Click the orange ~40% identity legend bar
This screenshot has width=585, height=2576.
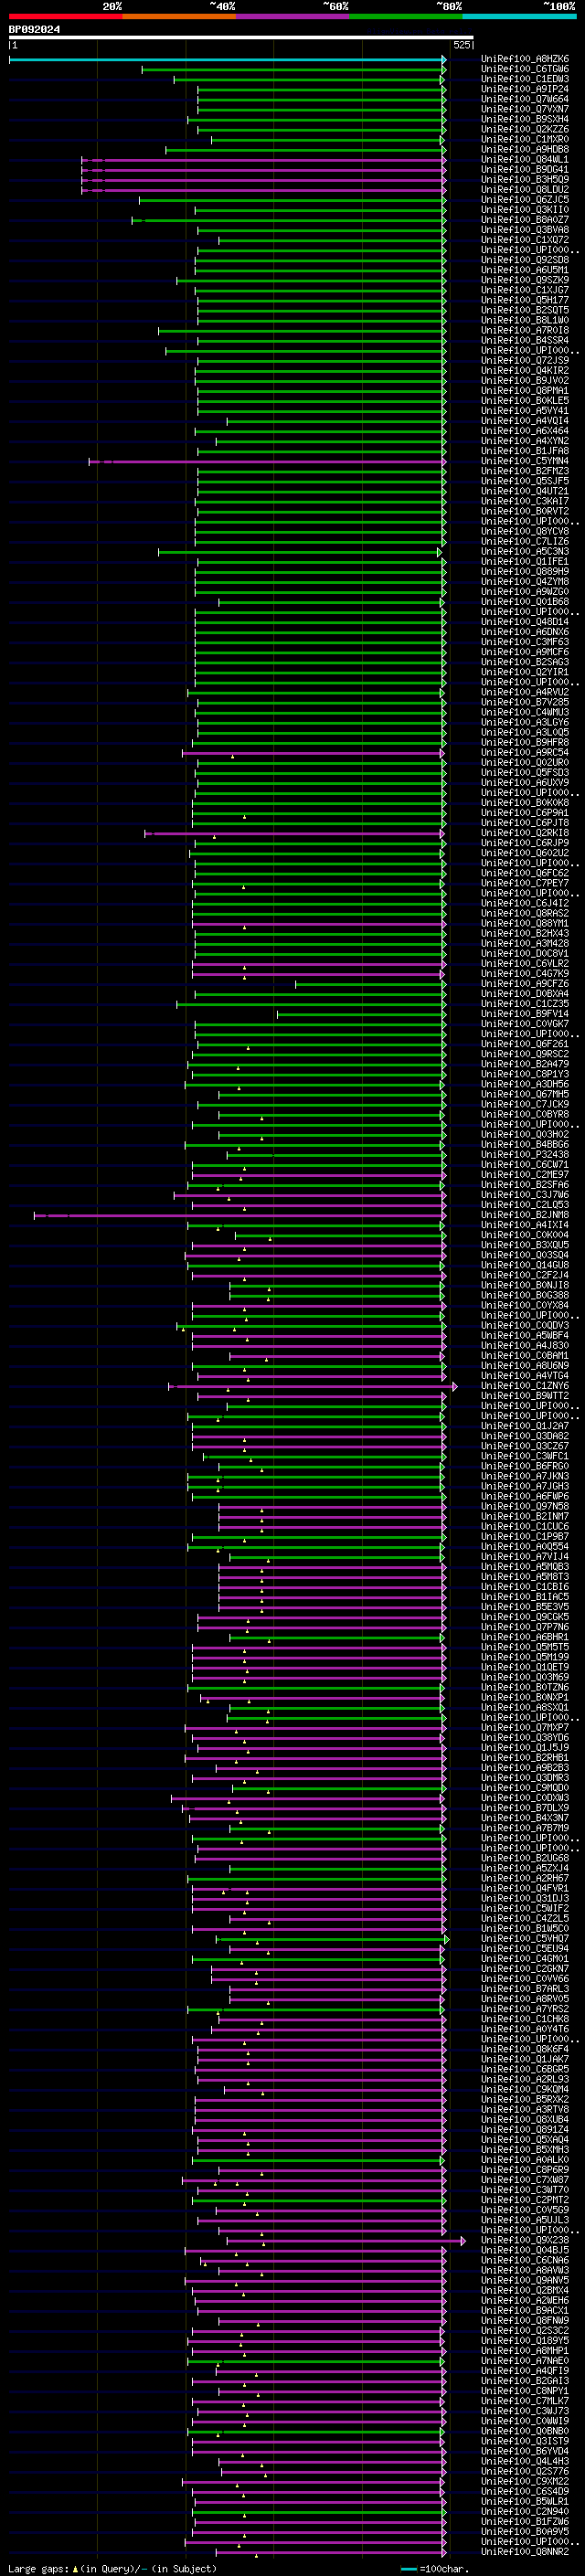(x=179, y=16)
